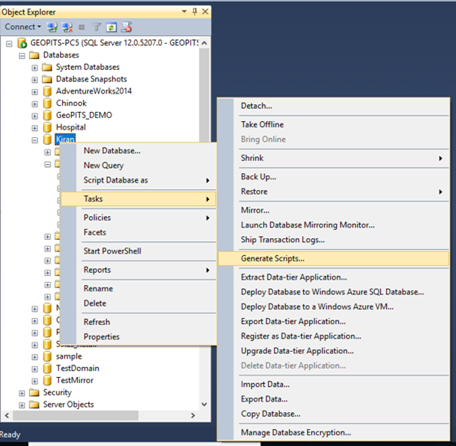Viewport: 456px width, 446px height.
Task: Expand the Security folder
Action: pos(22,393)
